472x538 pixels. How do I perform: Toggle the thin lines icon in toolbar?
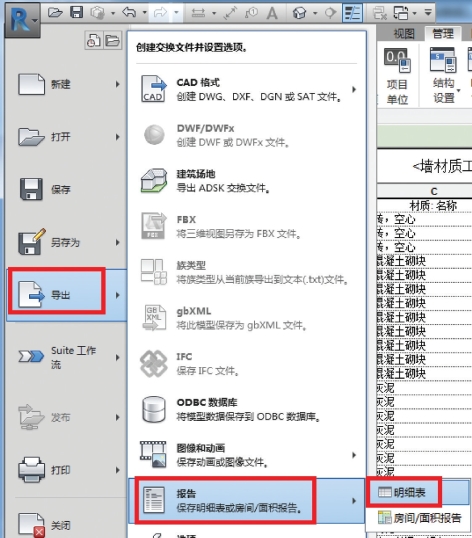[x=353, y=13]
